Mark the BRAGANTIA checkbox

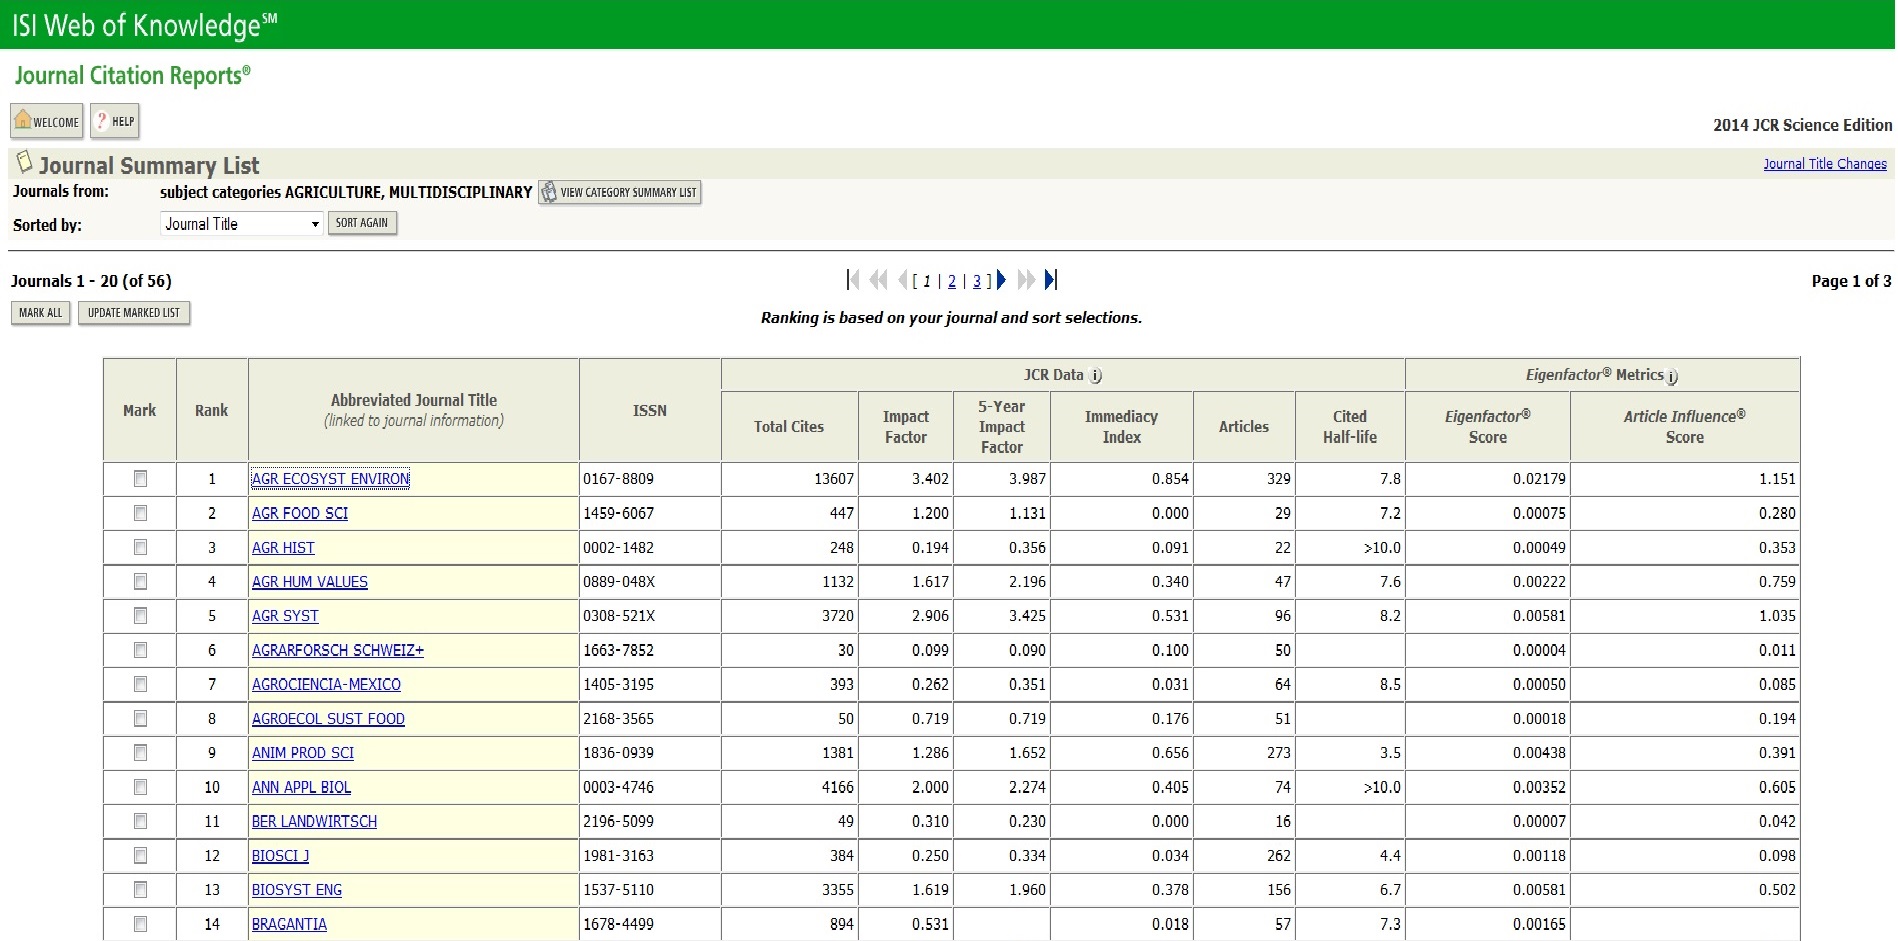pos(141,924)
